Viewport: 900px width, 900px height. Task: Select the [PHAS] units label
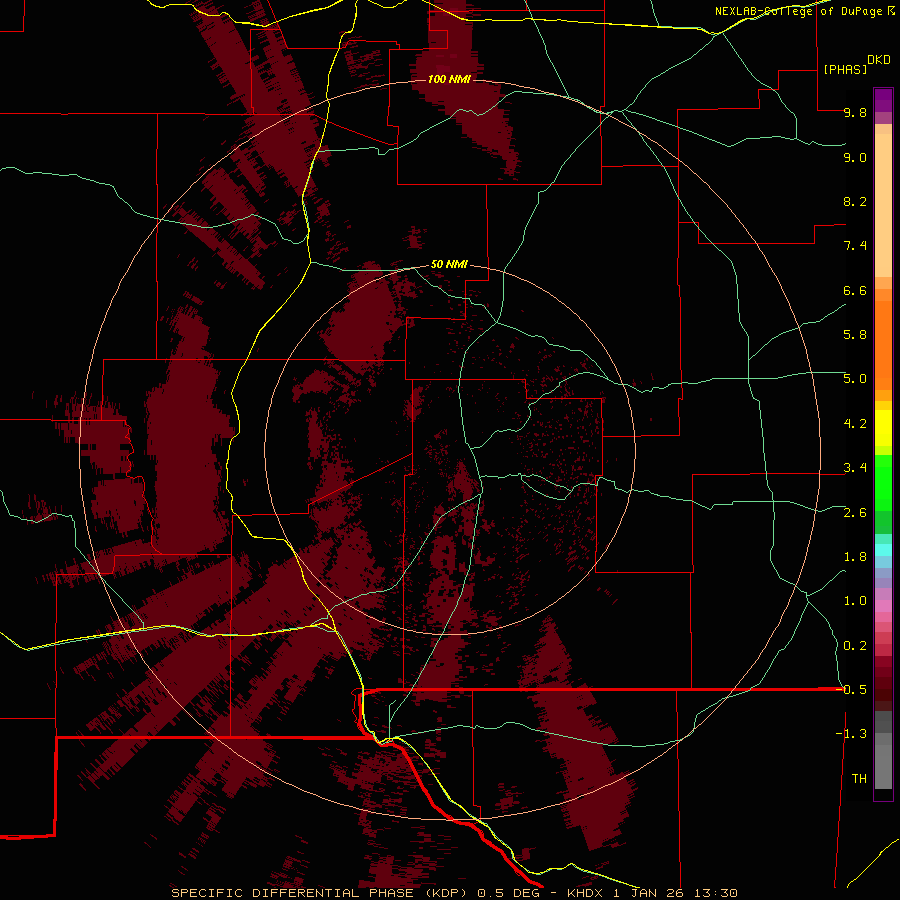click(x=845, y=69)
